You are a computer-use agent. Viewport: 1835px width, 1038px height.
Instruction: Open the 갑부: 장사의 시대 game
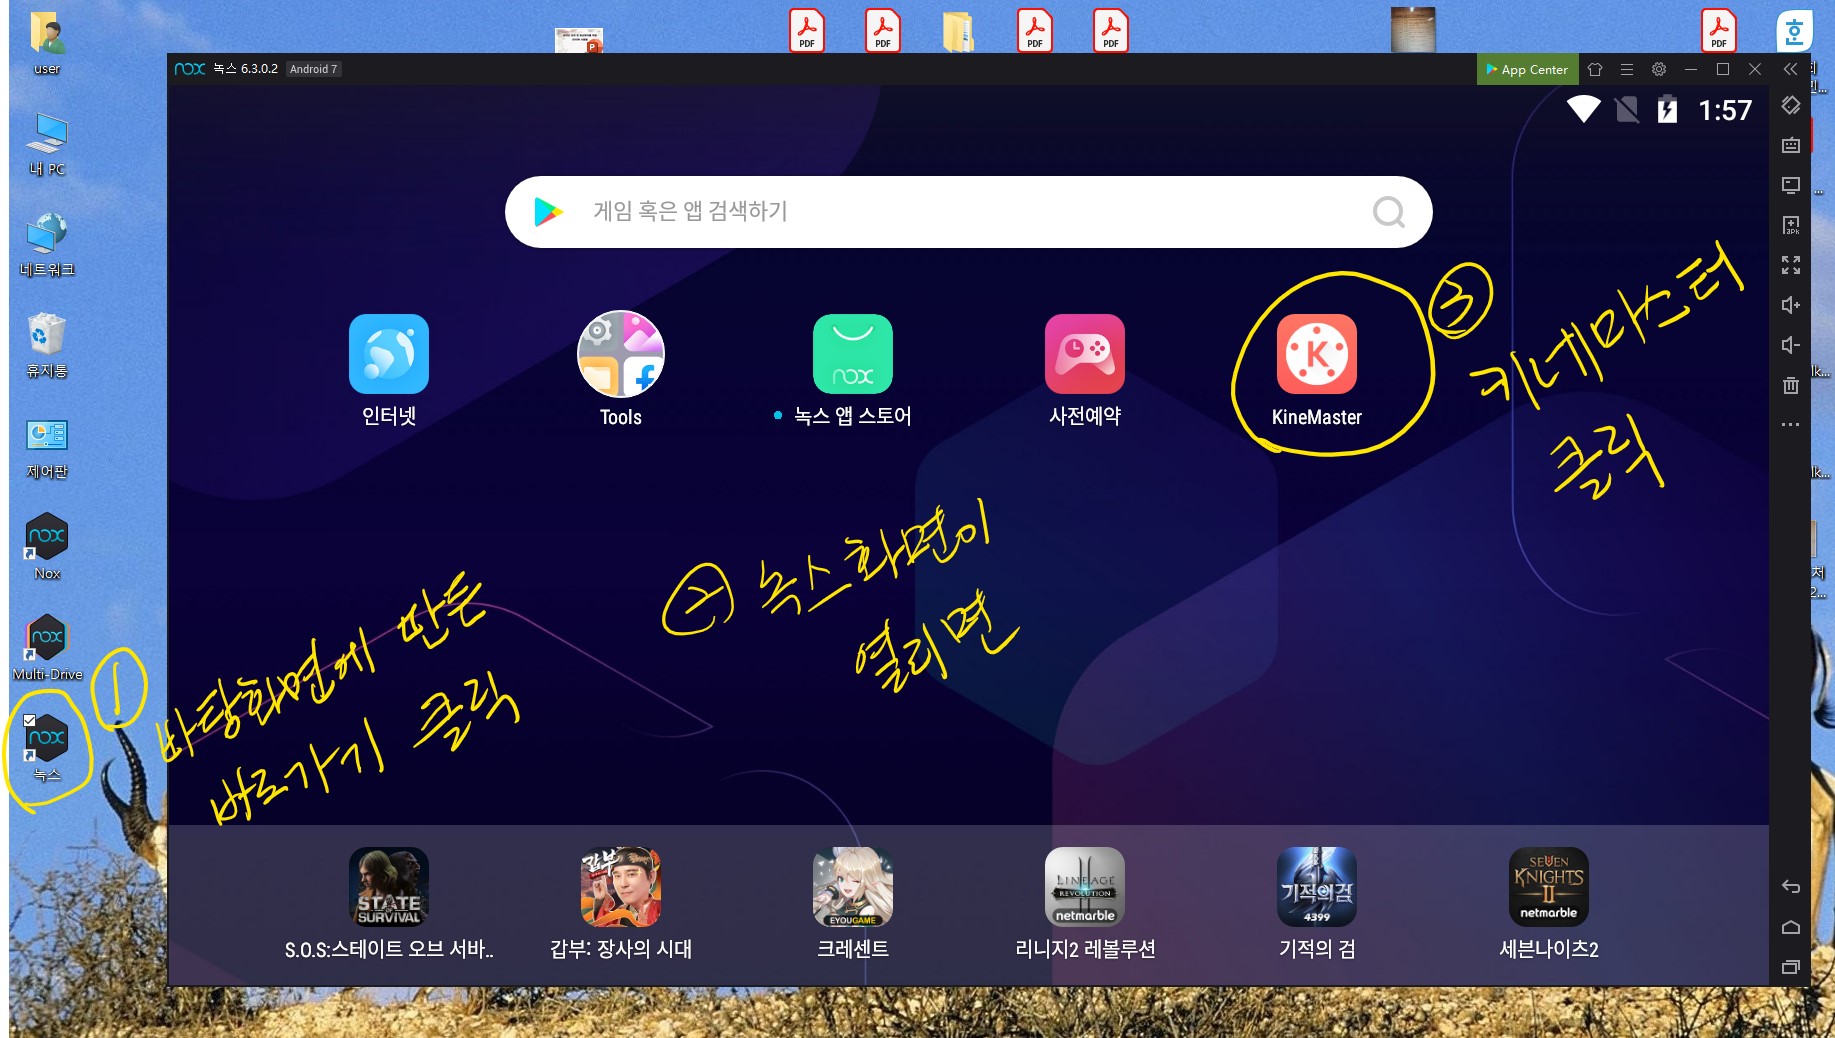point(621,887)
